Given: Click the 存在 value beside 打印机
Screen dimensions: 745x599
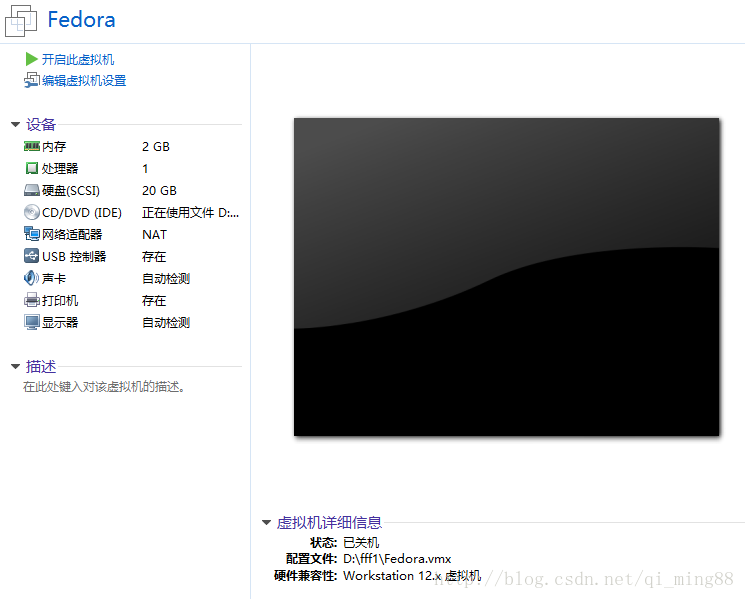Looking at the screenshot, I should coord(154,300).
